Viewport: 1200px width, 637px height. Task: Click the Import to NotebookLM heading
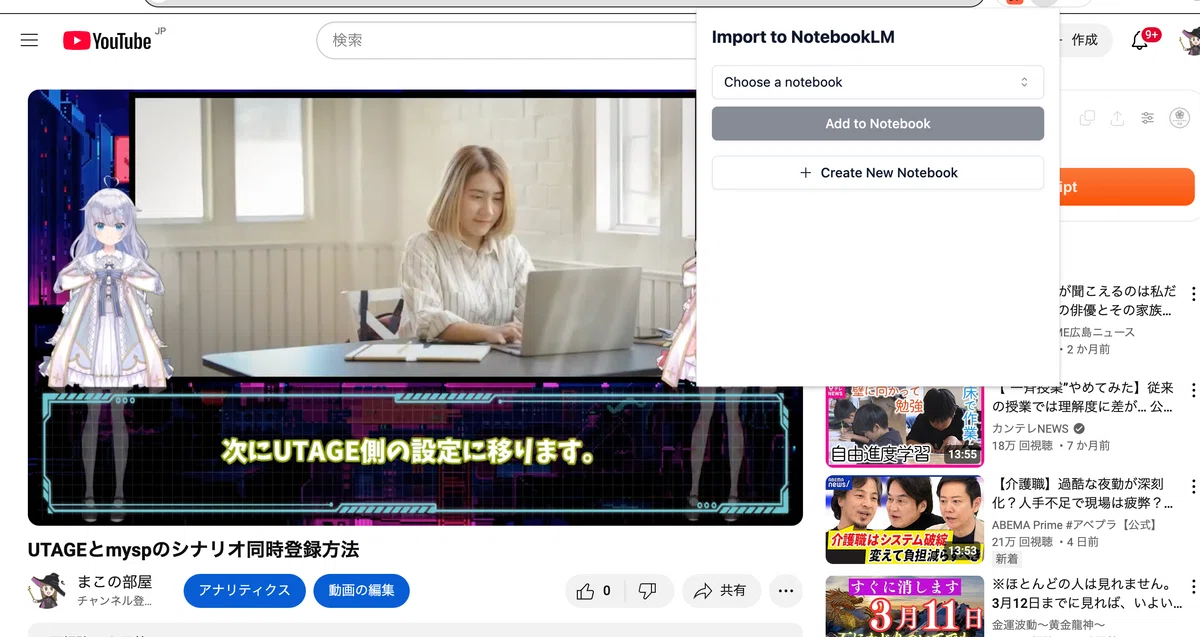click(803, 37)
